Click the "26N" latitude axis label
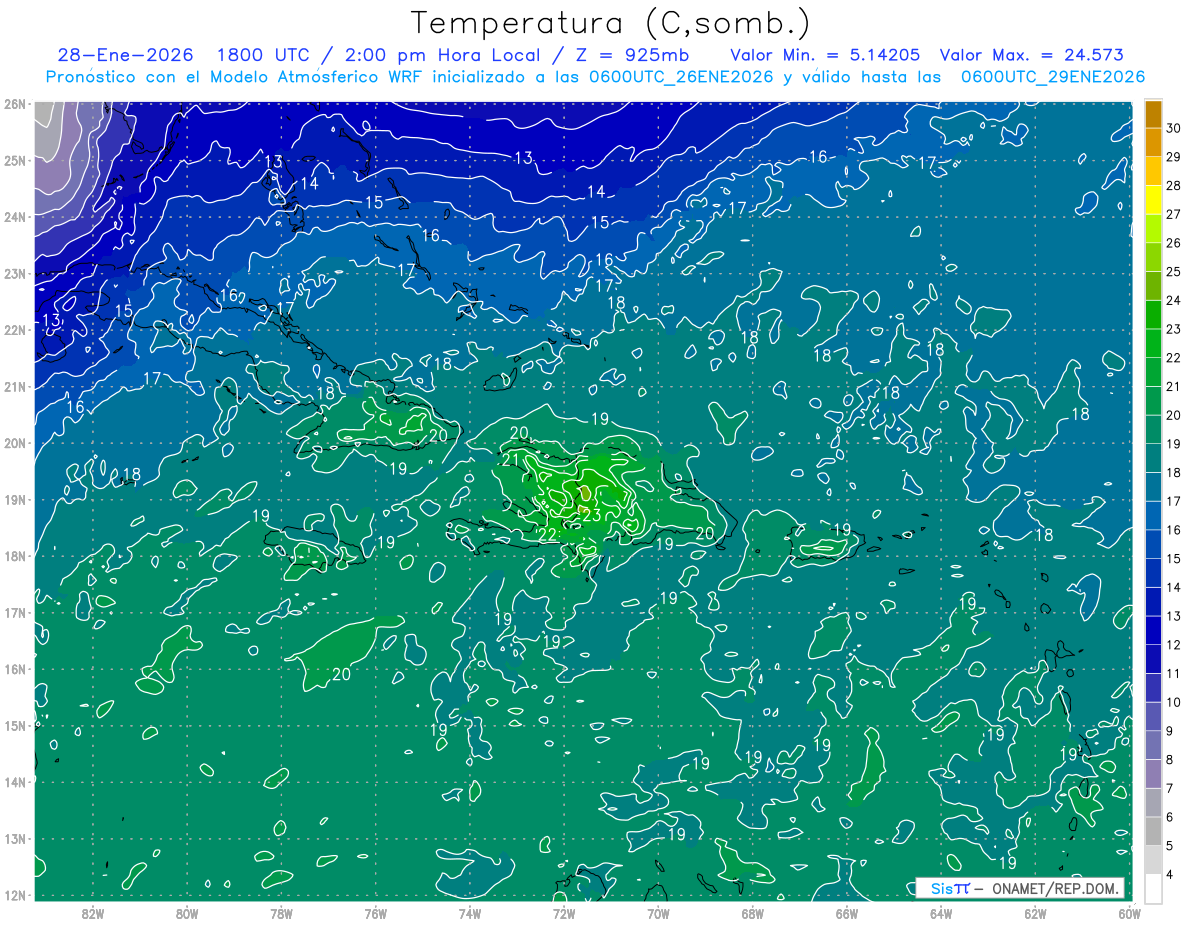The width and height of the screenshot is (1200, 927). coord(15,104)
